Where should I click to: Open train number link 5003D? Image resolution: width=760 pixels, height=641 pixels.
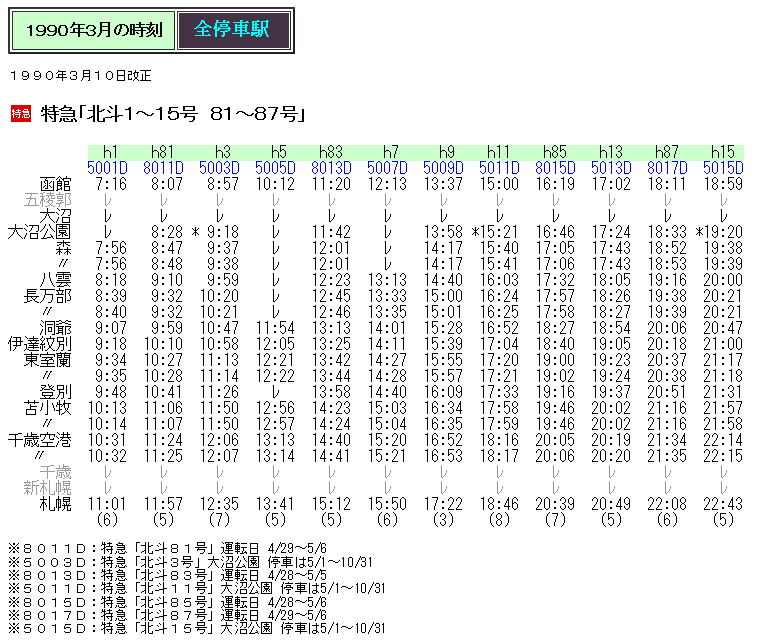pyautogui.click(x=219, y=168)
